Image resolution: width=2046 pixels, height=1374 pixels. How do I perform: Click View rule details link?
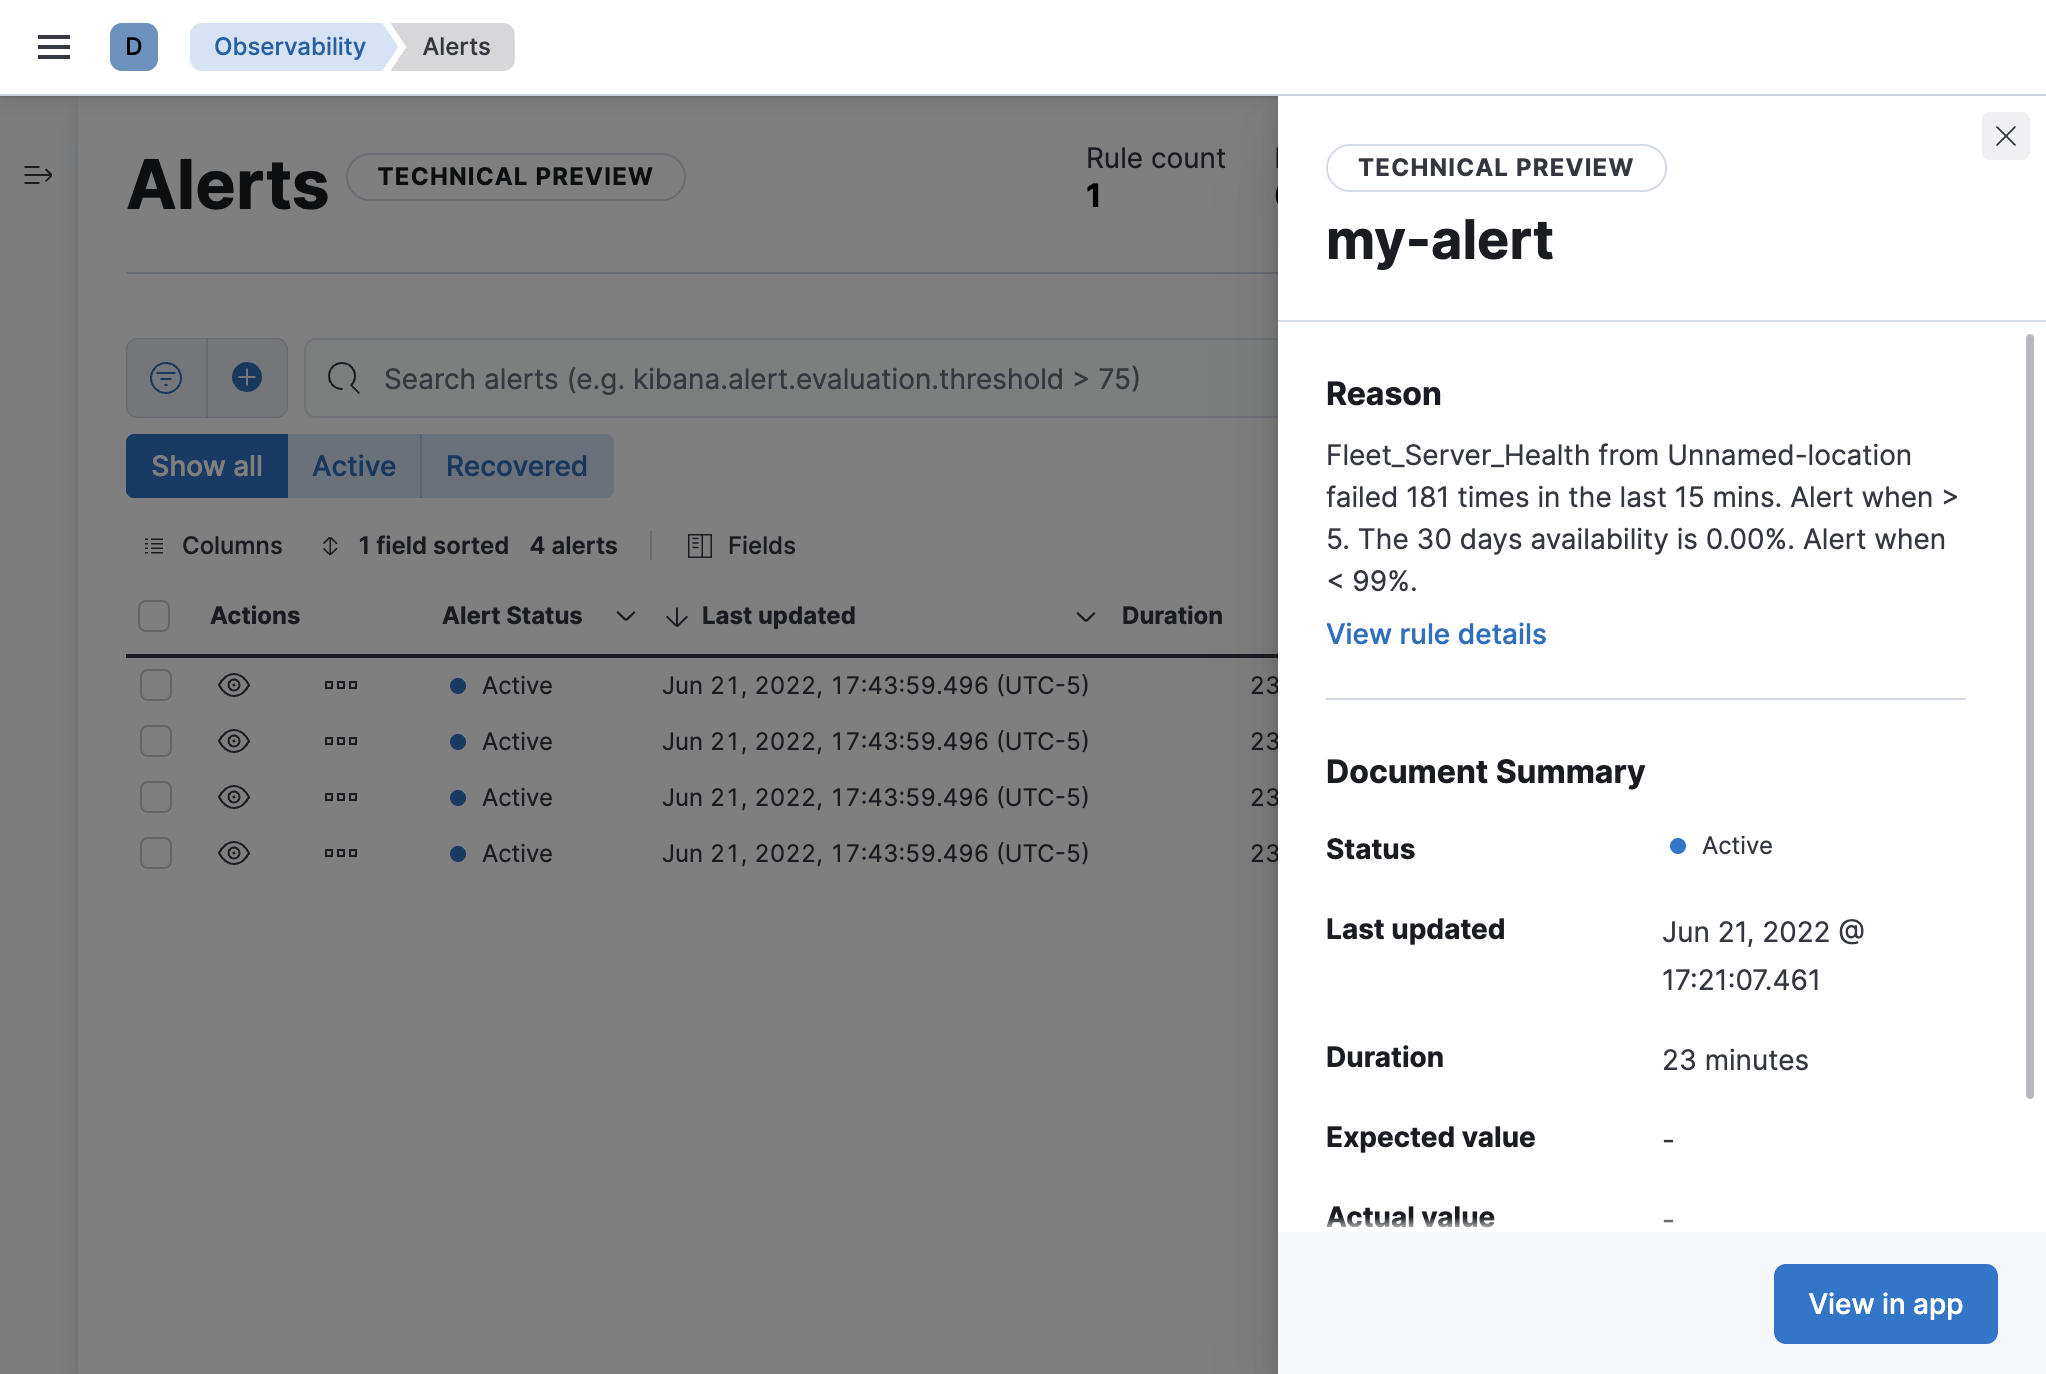click(x=1436, y=630)
